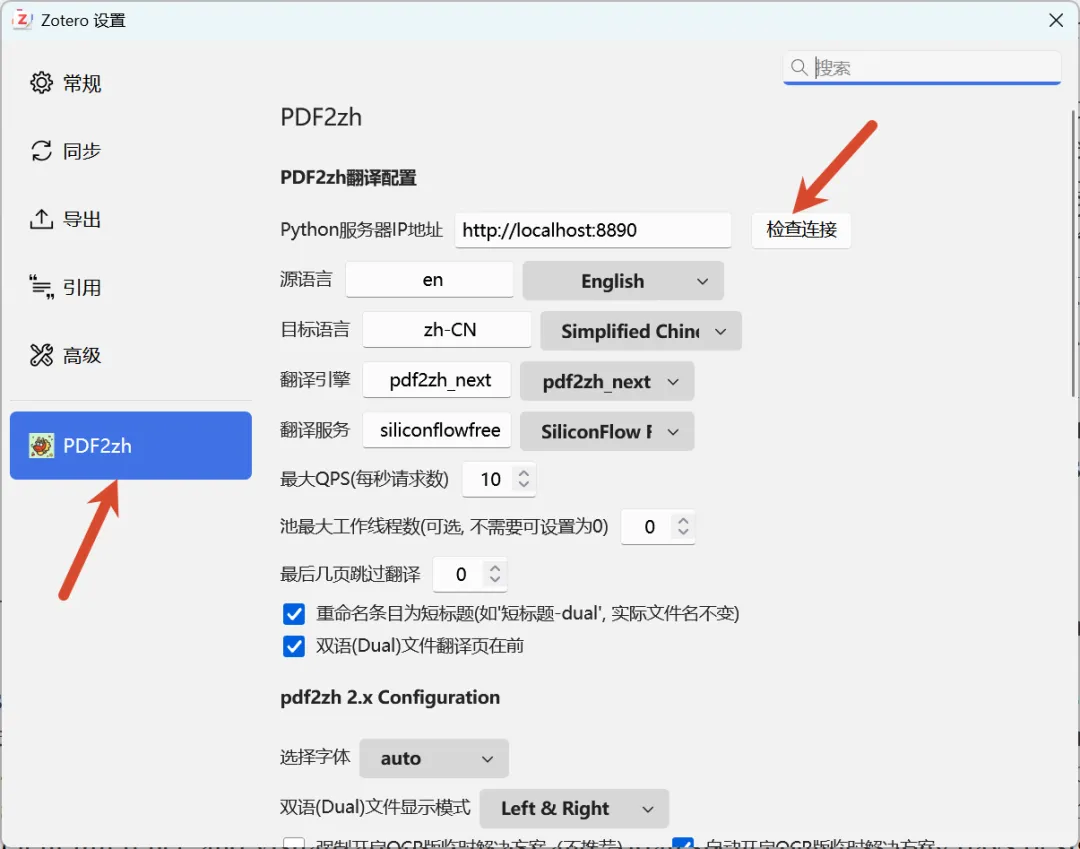Click the 'pdf2zh 2.x Configuration' heading
This screenshot has width=1080, height=849.
390,698
